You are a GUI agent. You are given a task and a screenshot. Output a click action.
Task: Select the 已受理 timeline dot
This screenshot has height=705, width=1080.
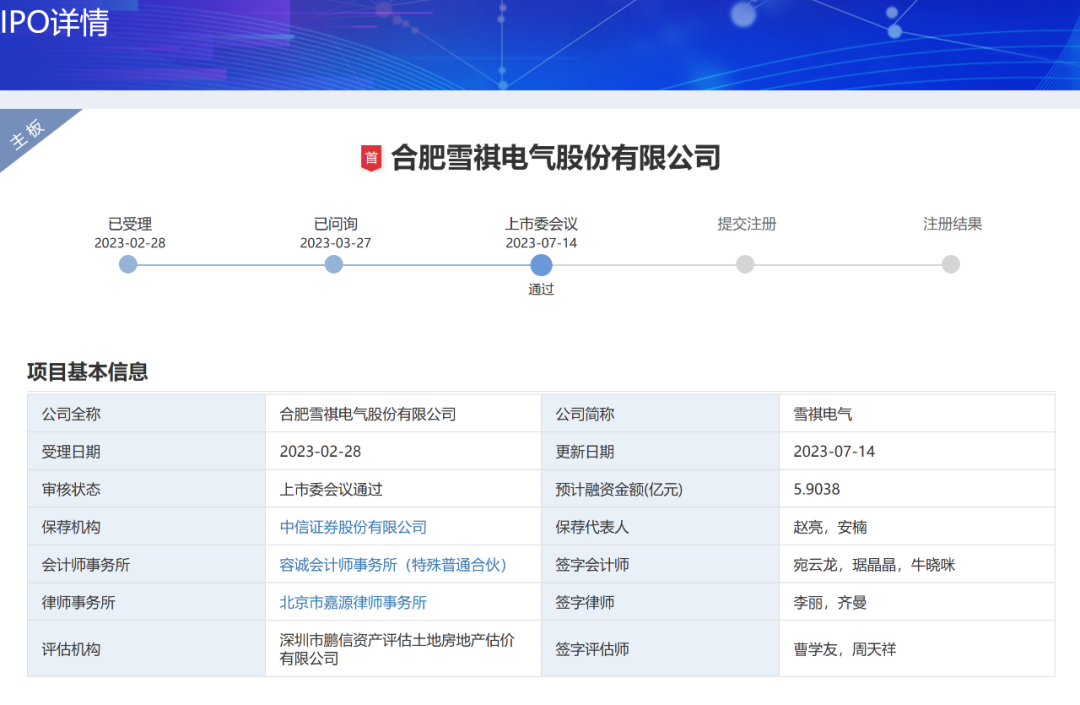click(x=128, y=264)
